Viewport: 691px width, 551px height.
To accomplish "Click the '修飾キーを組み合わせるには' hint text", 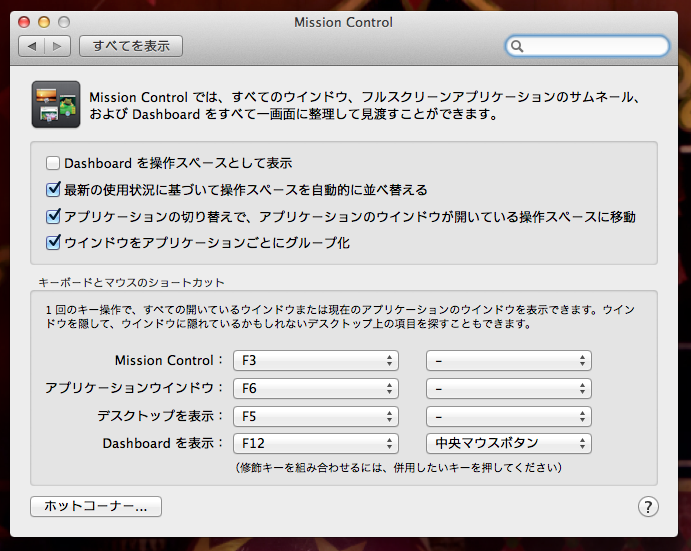I will [399, 467].
